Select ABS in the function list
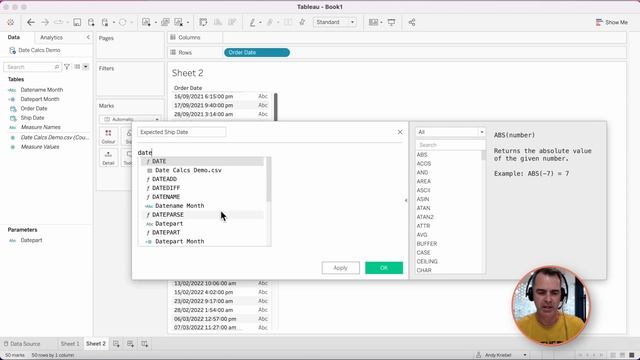Image resolution: width=640 pixels, height=360 pixels. pos(422,155)
